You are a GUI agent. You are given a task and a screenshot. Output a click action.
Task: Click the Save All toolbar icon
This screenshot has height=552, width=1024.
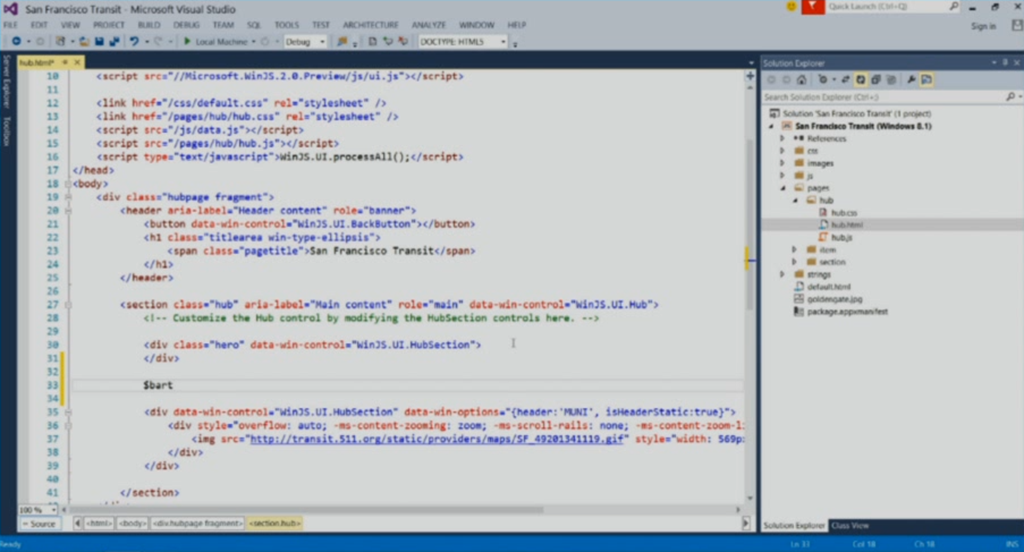coord(114,42)
